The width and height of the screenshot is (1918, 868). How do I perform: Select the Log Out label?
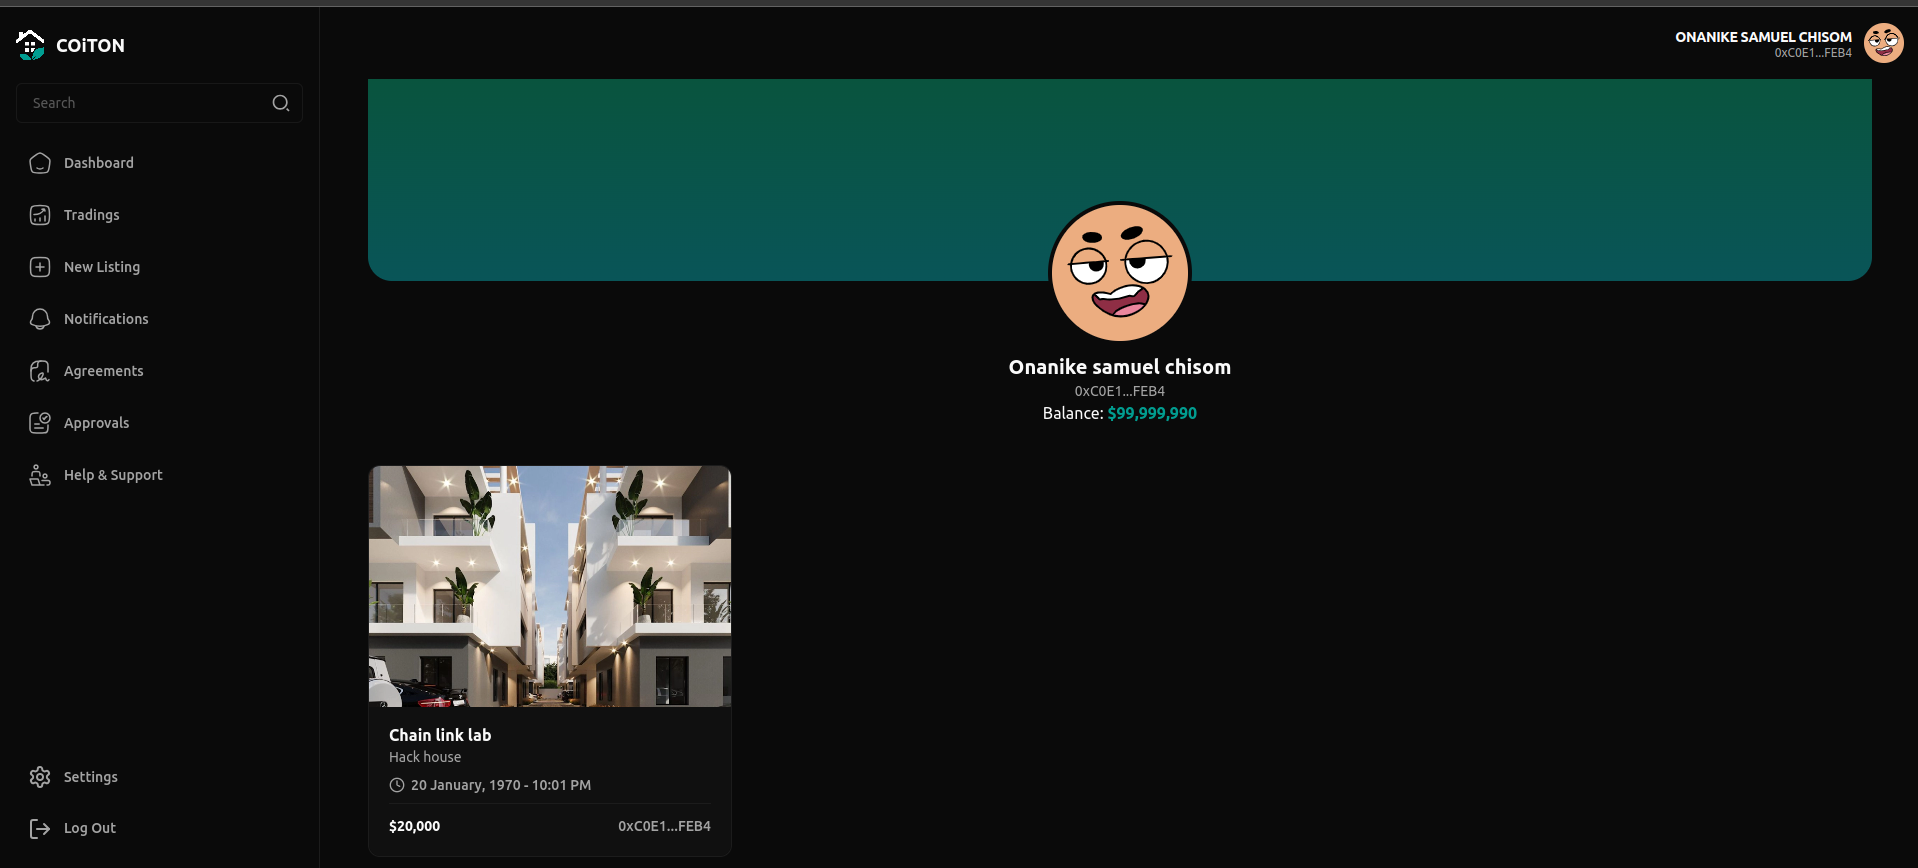pyautogui.click(x=90, y=828)
